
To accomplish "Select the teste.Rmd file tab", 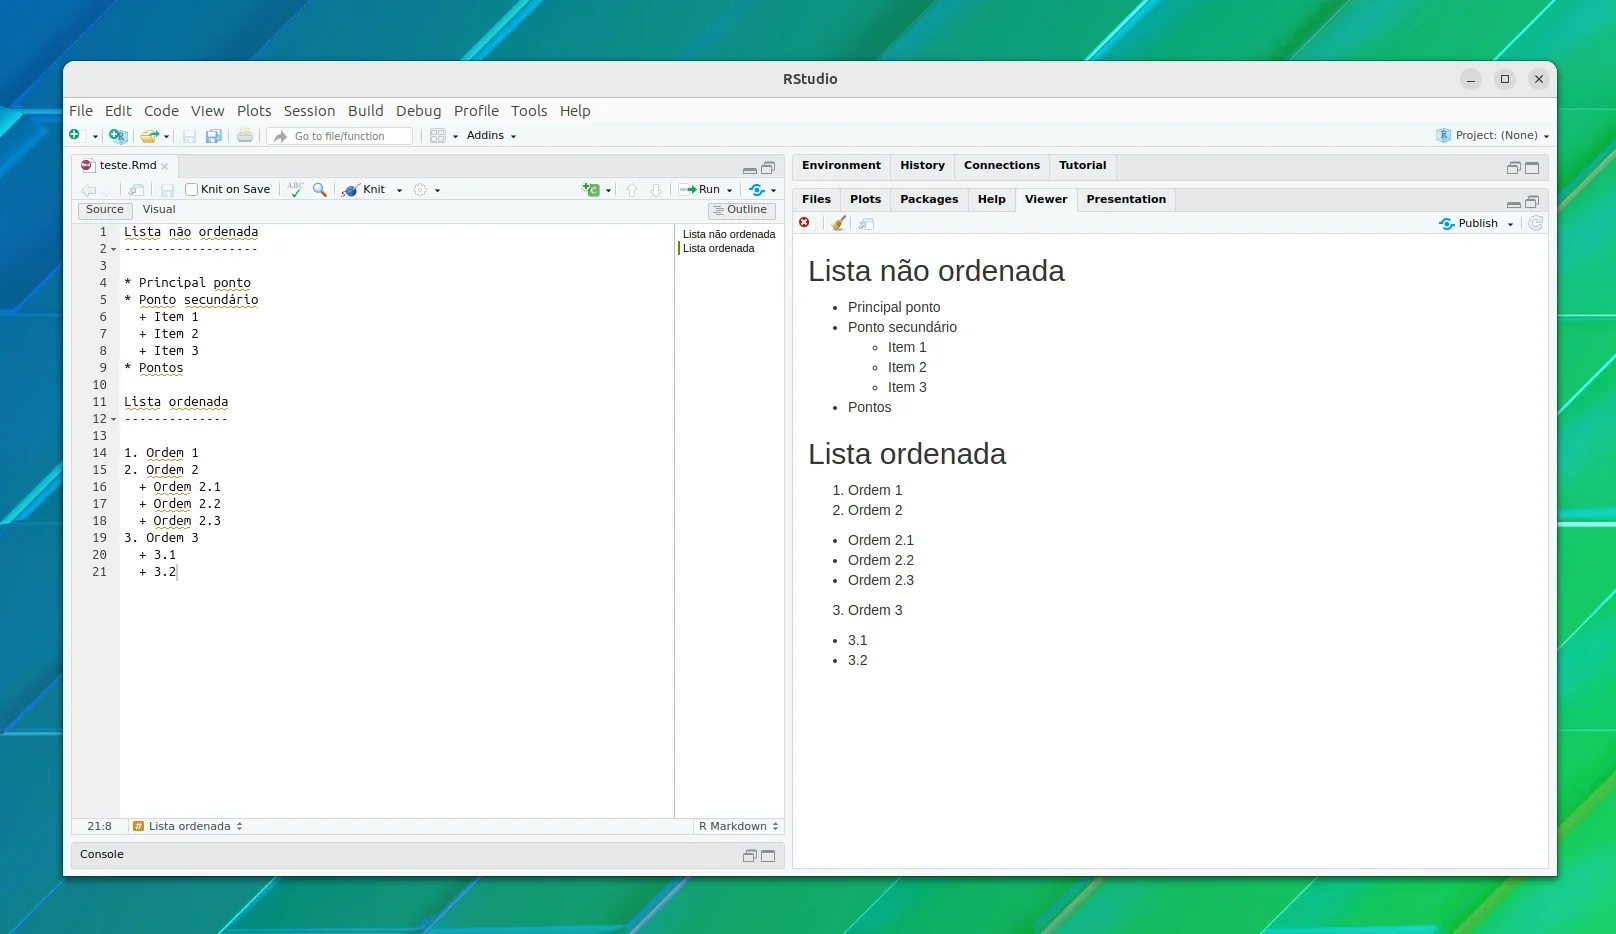I will tap(127, 165).
